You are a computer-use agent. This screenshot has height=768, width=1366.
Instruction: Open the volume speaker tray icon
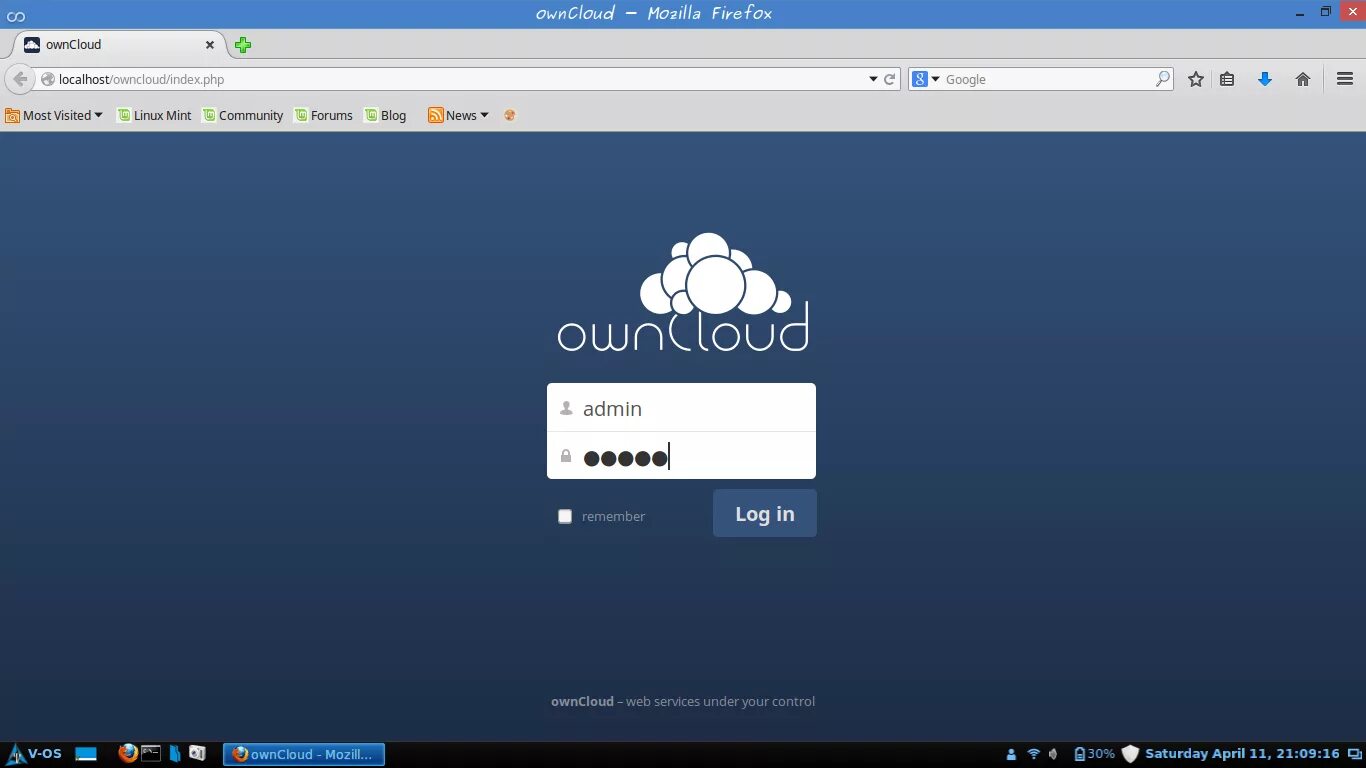click(1053, 754)
